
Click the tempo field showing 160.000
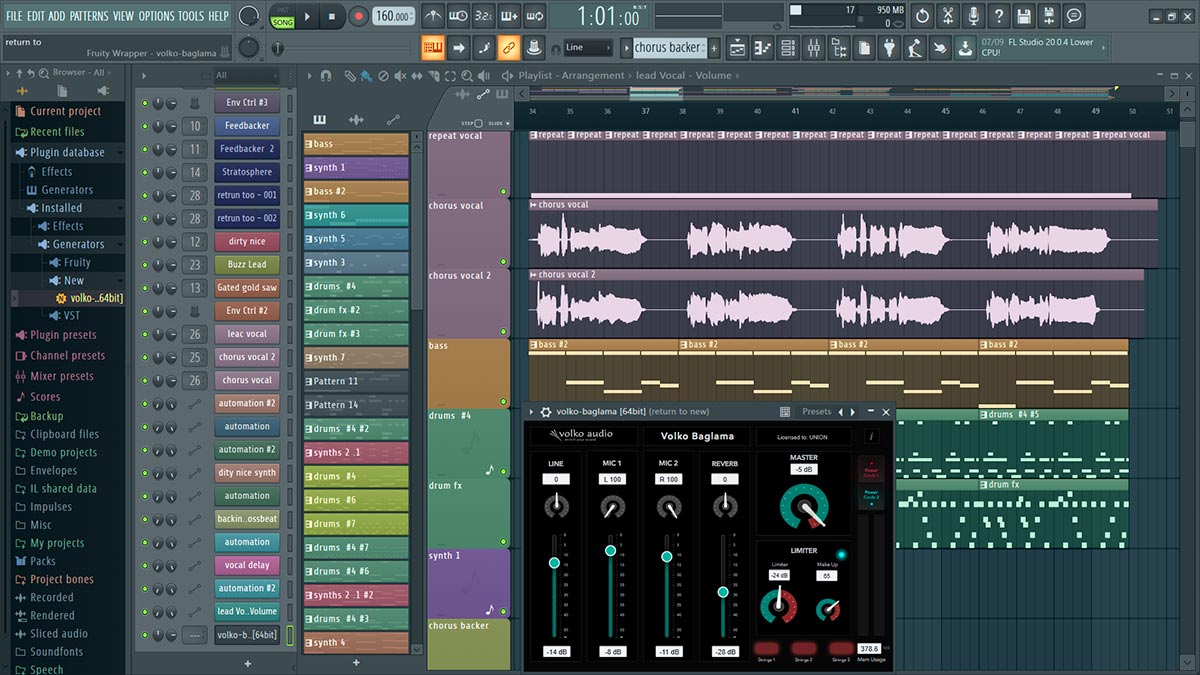pyautogui.click(x=394, y=16)
